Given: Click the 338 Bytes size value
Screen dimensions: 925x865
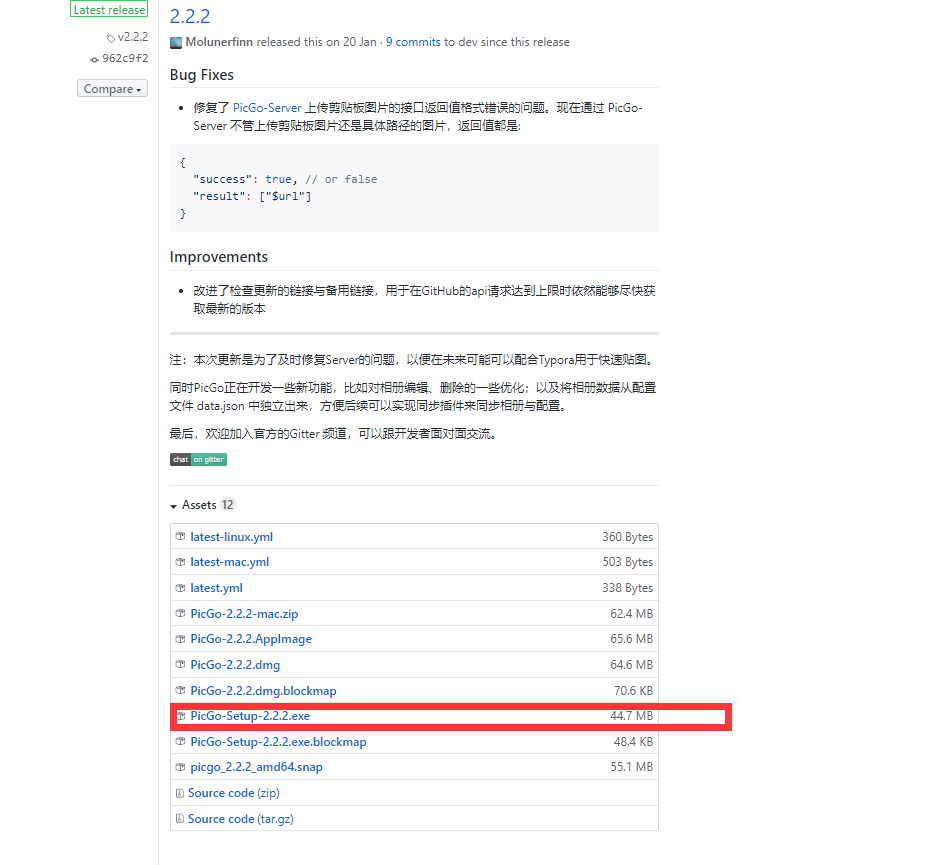Looking at the screenshot, I should (x=628, y=588).
